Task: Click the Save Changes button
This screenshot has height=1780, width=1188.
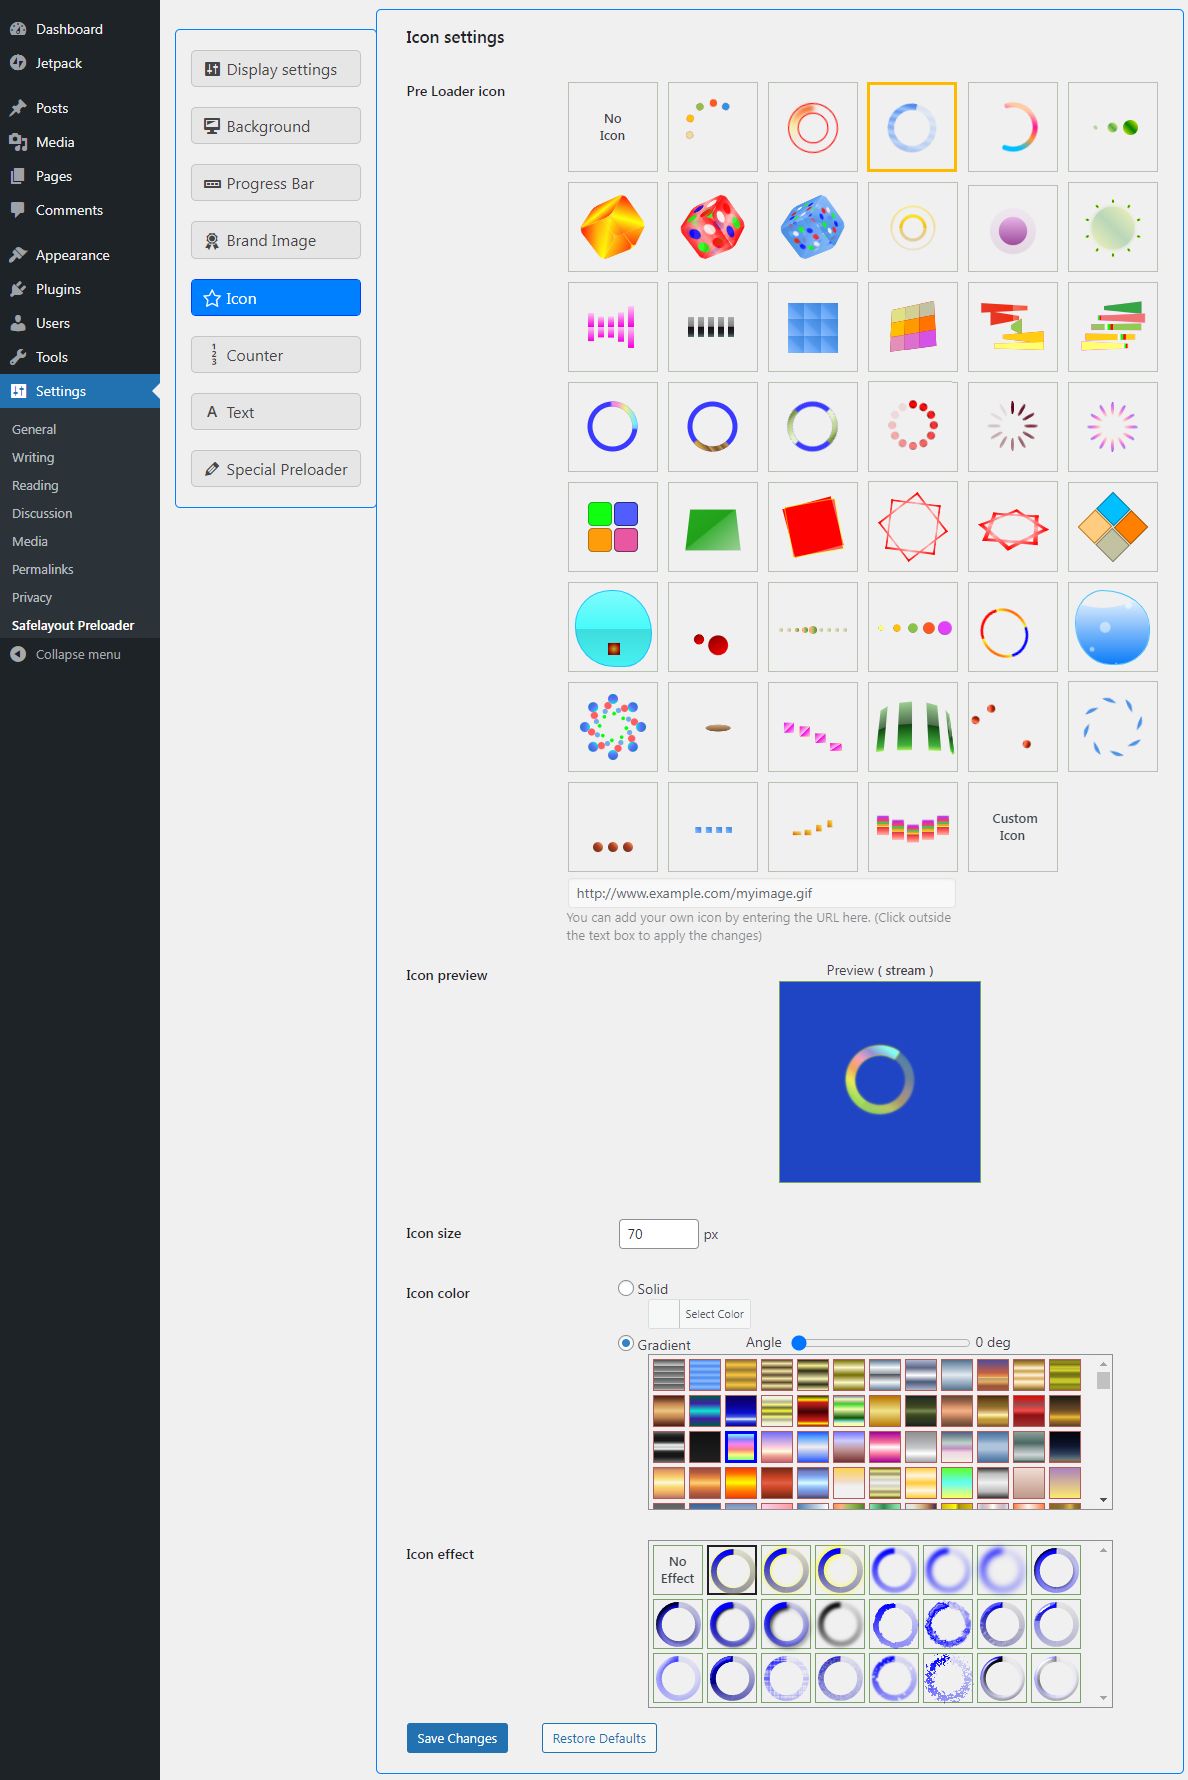Action: [x=457, y=1738]
